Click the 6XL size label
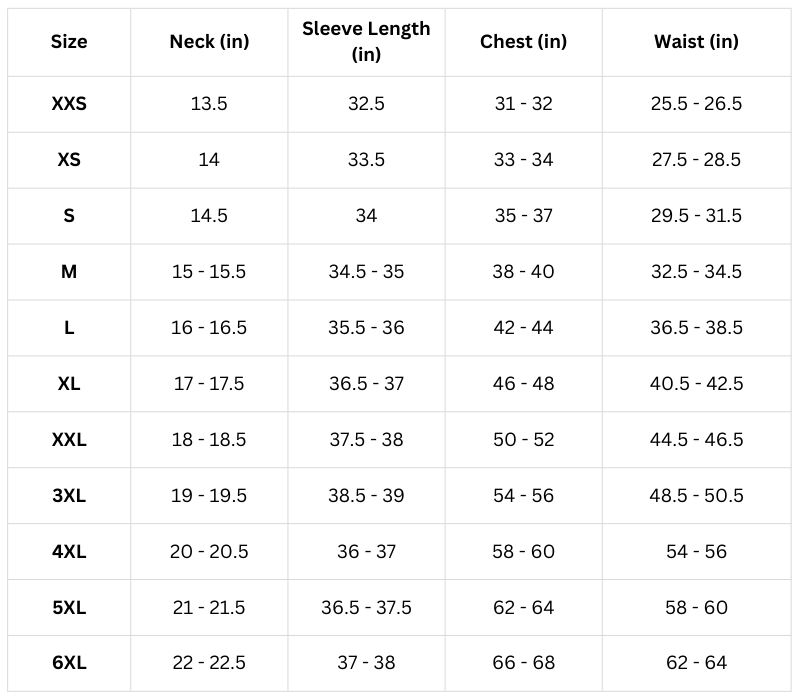This screenshot has height=700, width=800. click(x=69, y=663)
